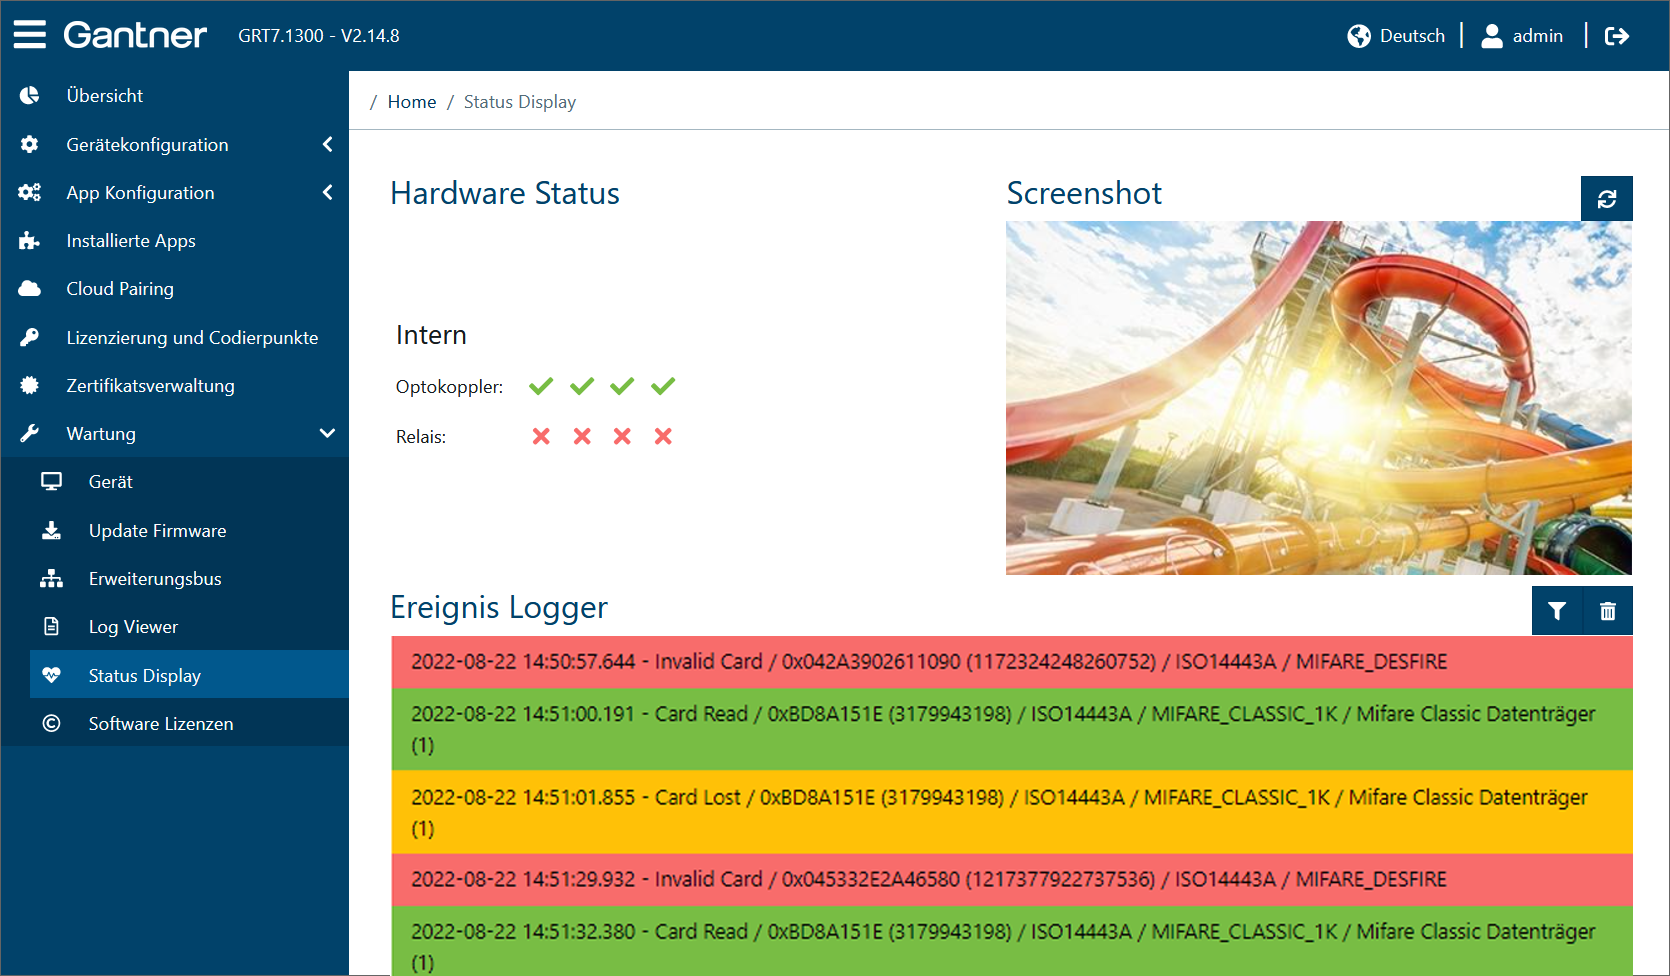
Task: Click the Wartung wrench icon
Action: 30,433
